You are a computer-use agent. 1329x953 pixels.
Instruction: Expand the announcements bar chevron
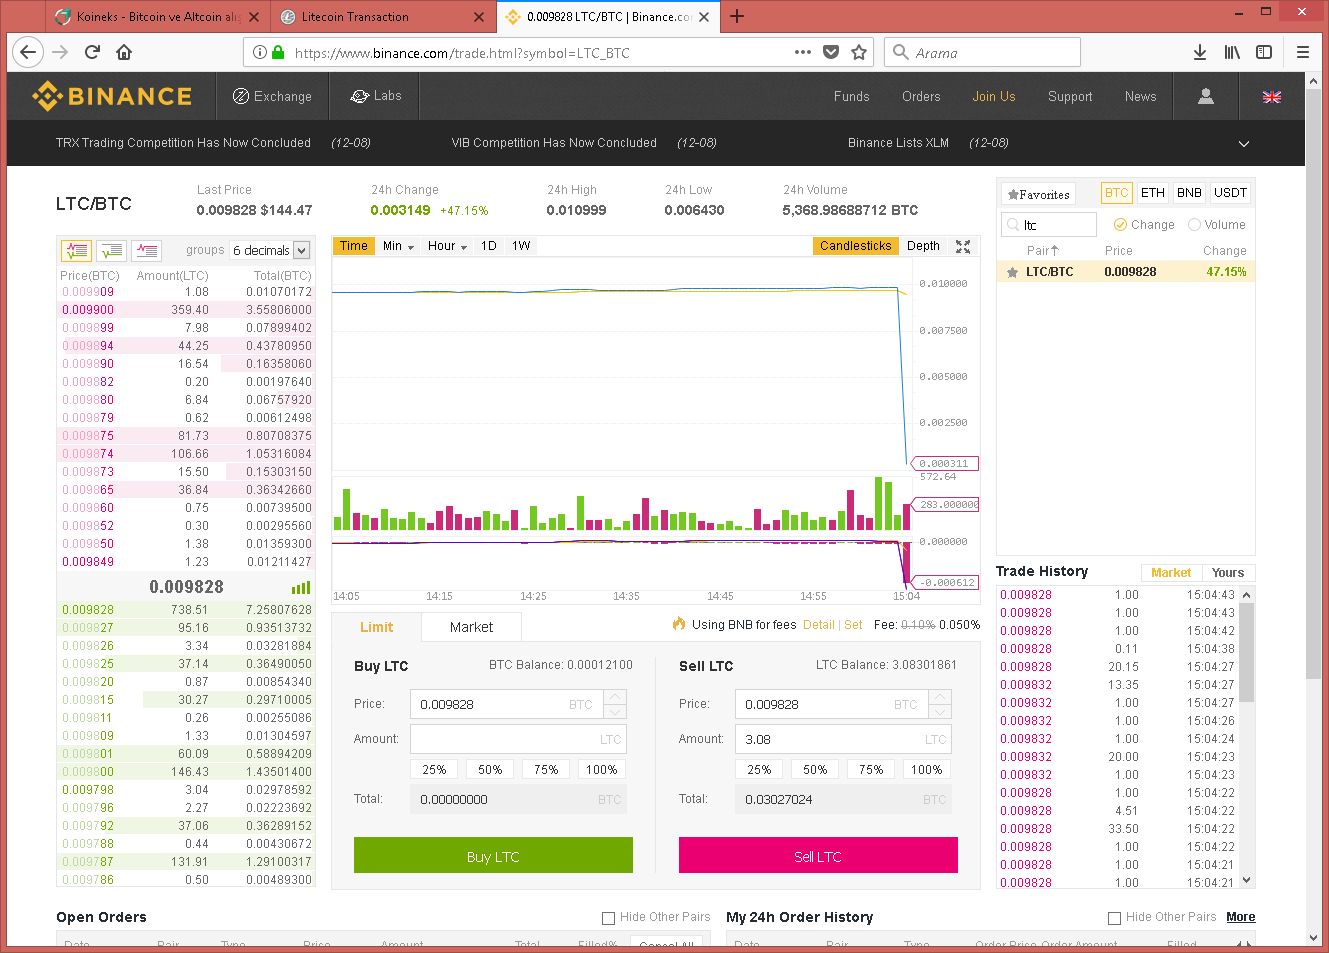click(1244, 144)
